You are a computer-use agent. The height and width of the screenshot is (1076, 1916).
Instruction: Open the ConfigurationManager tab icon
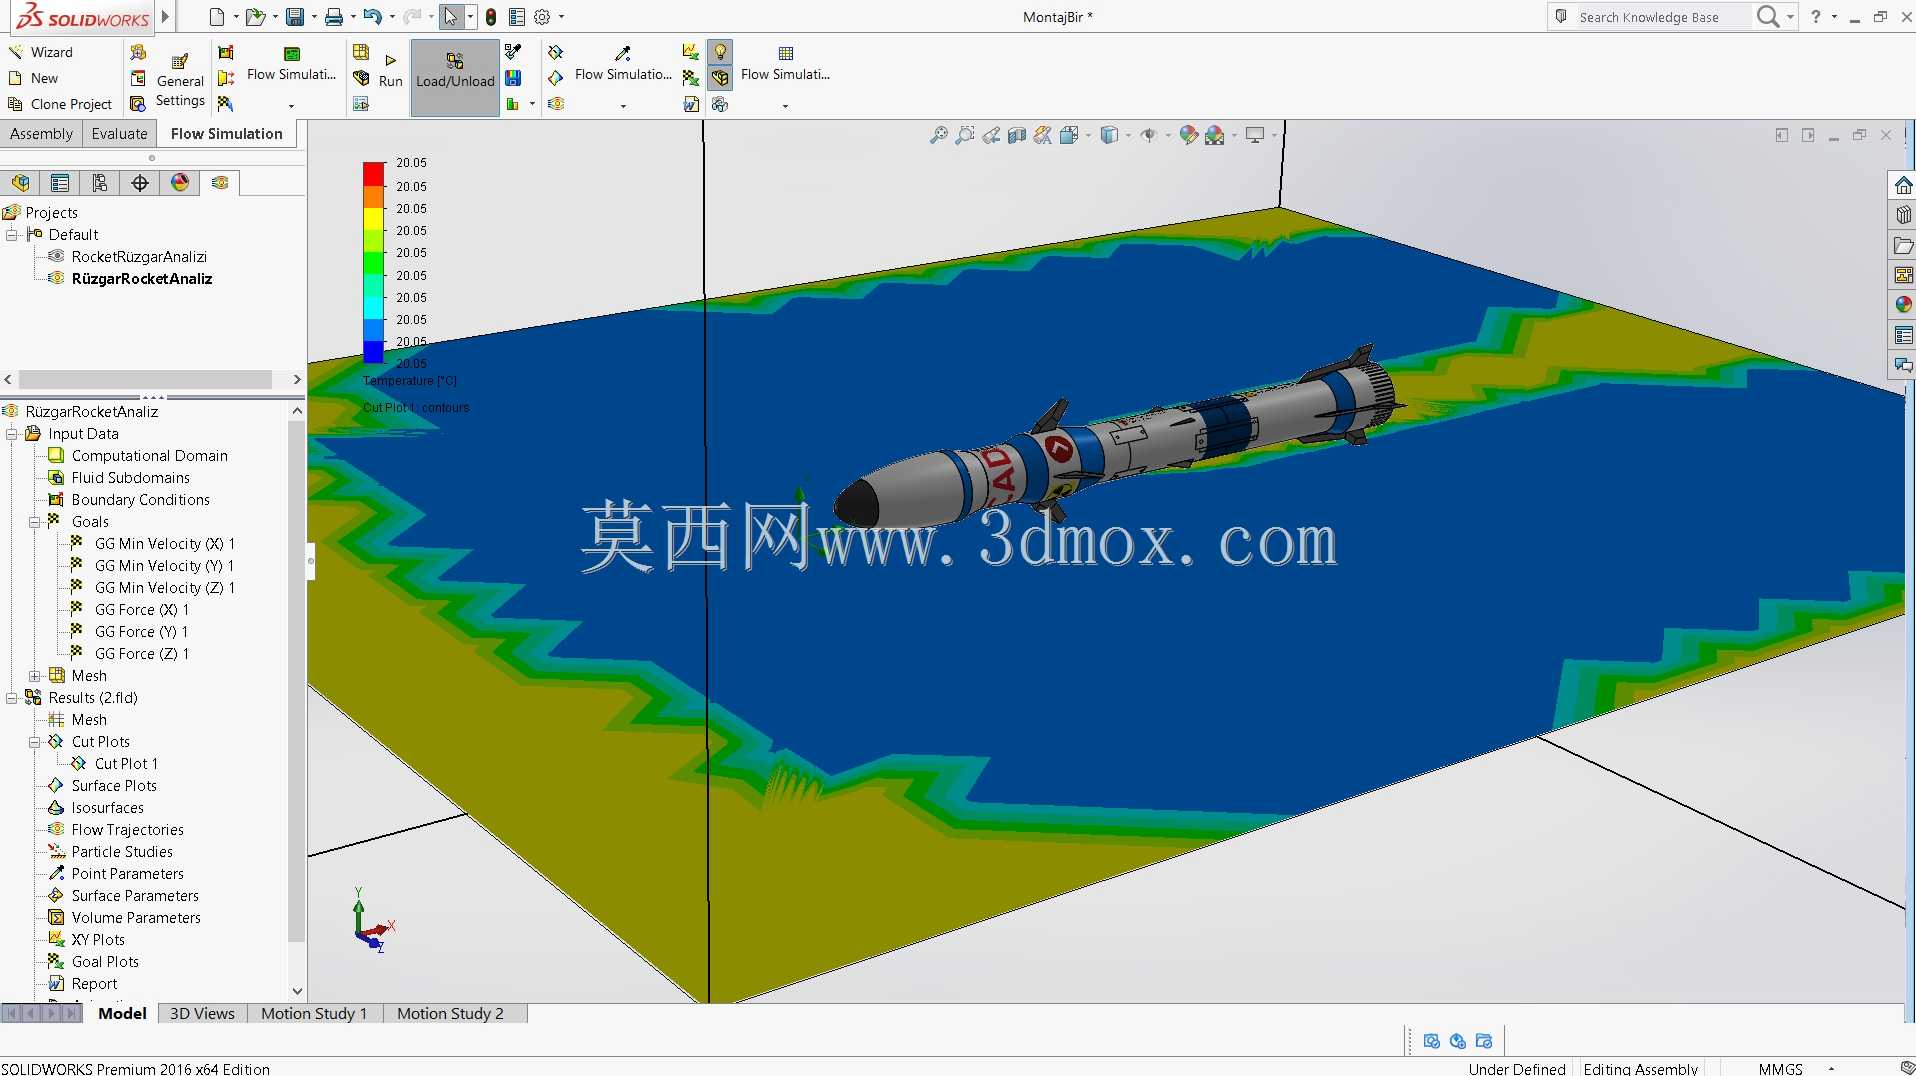click(100, 183)
